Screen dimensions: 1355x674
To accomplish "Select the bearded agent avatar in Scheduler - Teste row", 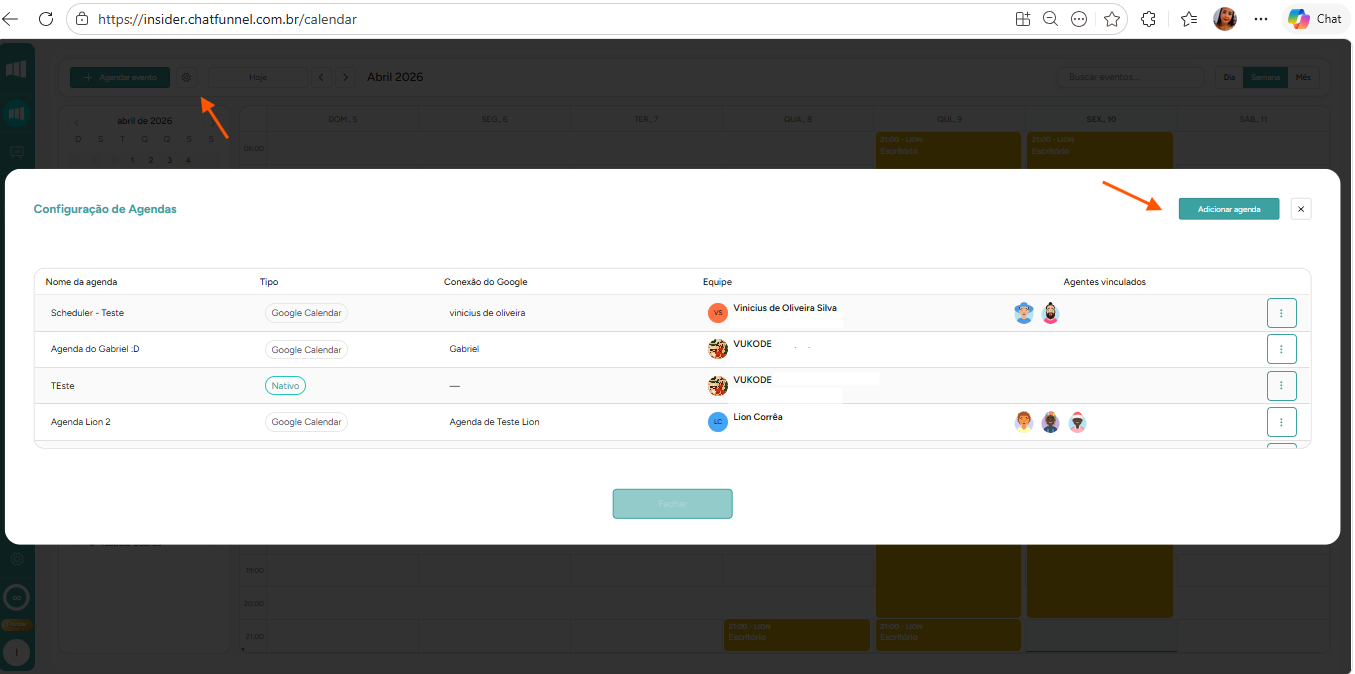I will [1050, 313].
